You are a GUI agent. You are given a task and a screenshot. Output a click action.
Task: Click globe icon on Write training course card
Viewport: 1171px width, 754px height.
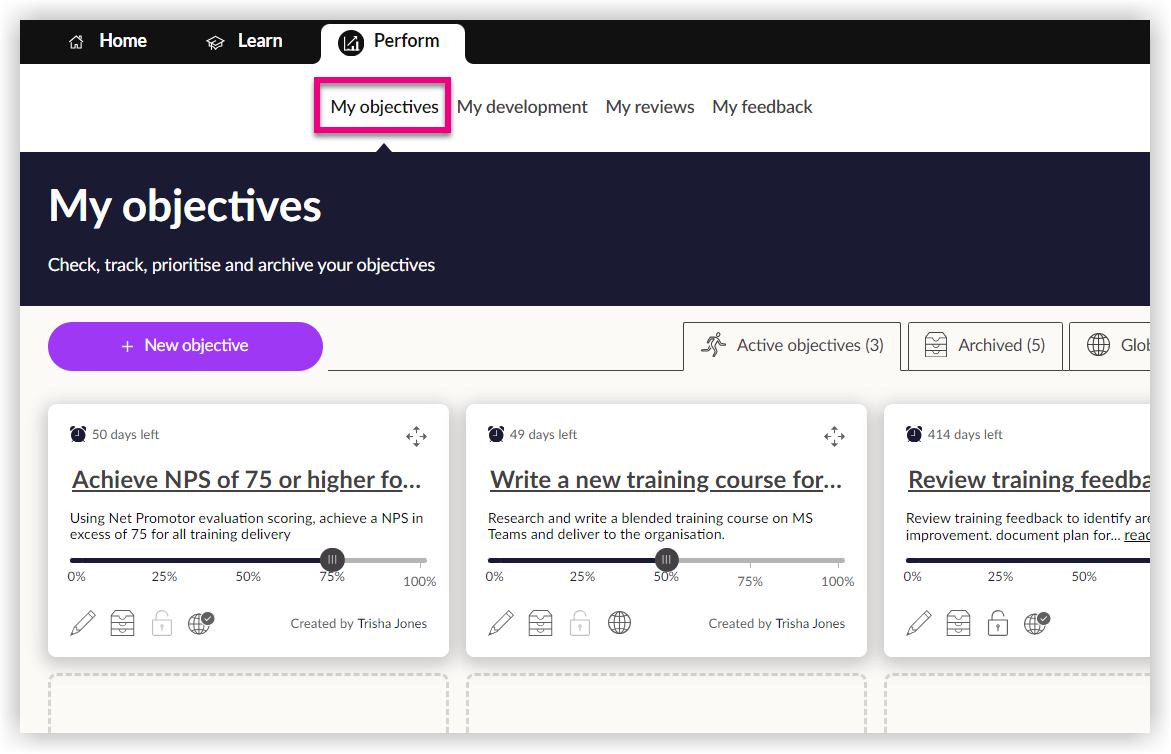click(x=619, y=623)
